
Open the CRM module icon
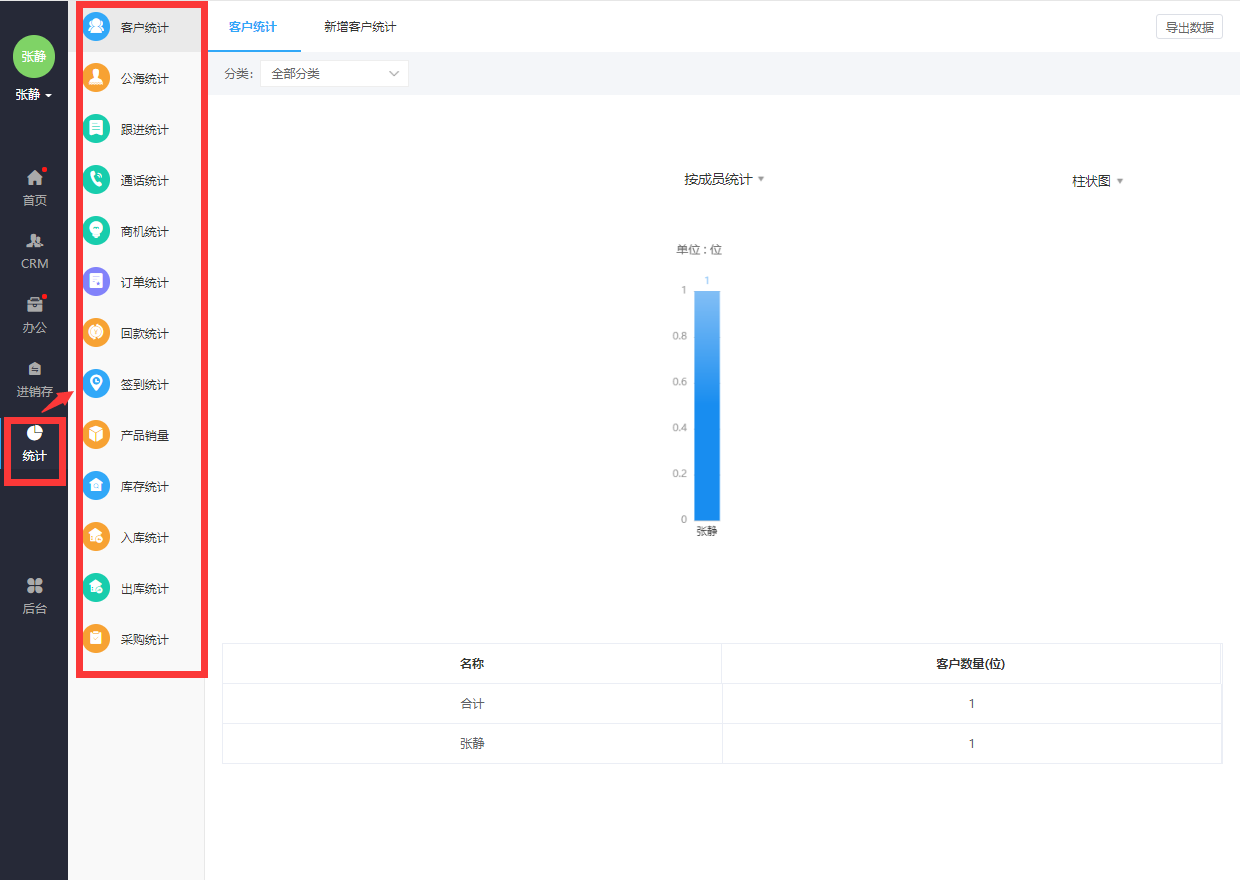click(35, 241)
